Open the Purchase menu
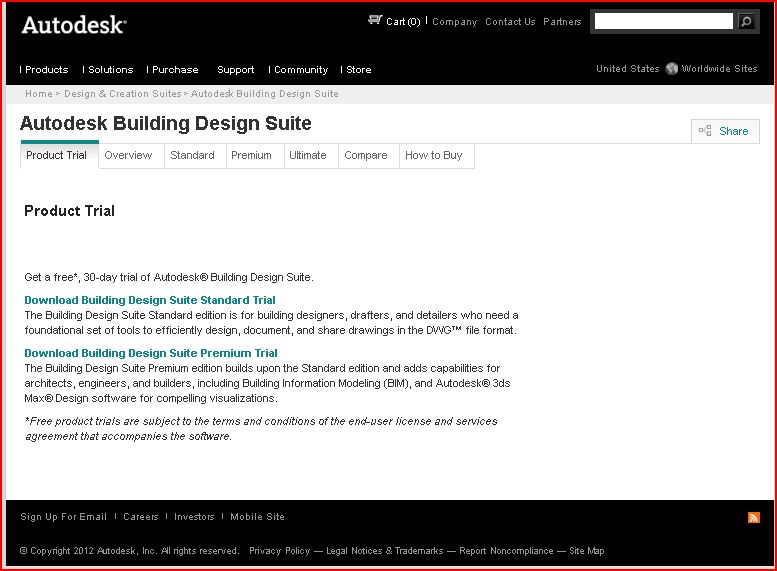This screenshot has height=571, width=777. click(x=175, y=70)
